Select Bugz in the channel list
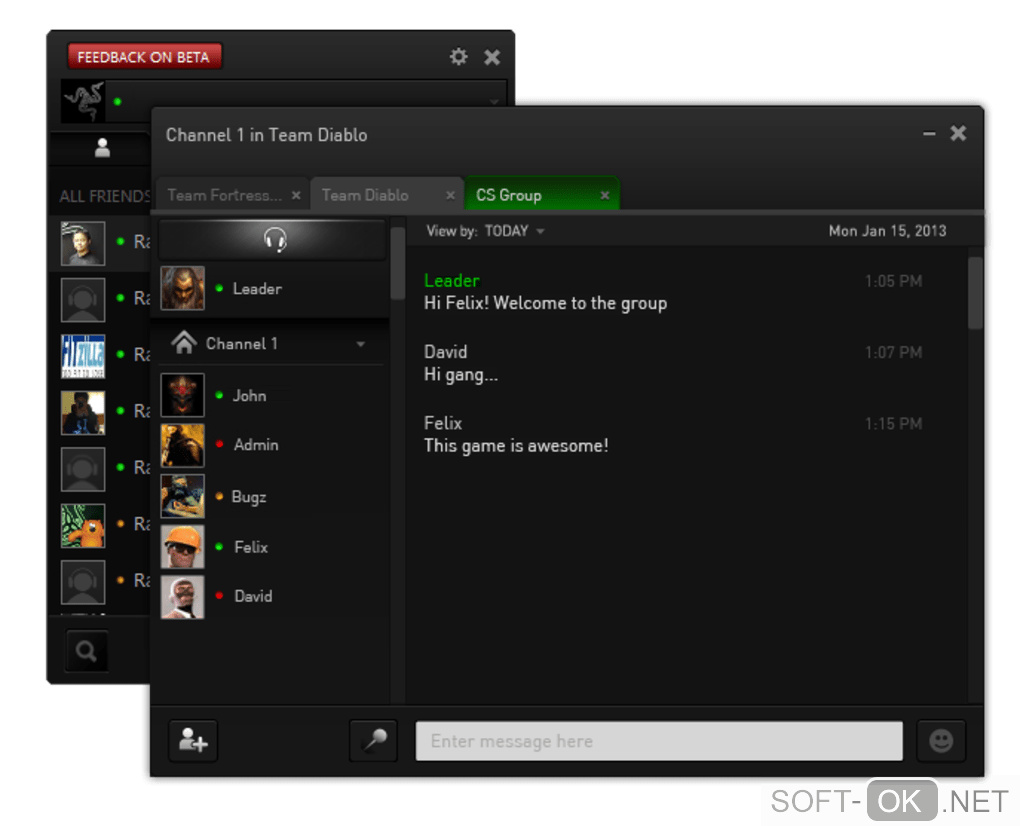Image resolution: width=1020 pixels, height=826 pixels. pyautogui.click(x=271, y=496)
